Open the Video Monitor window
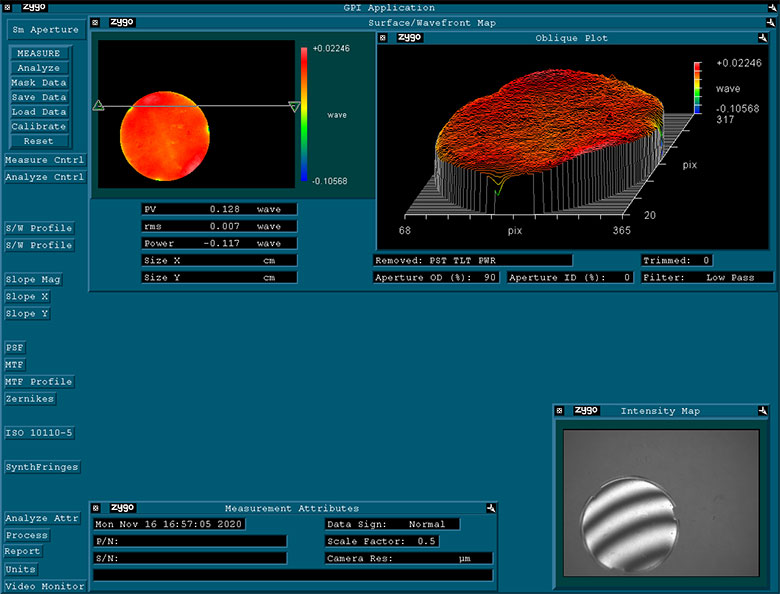This screenshot has height=594, width=780. pyautogui.click(x=45, y=586)
